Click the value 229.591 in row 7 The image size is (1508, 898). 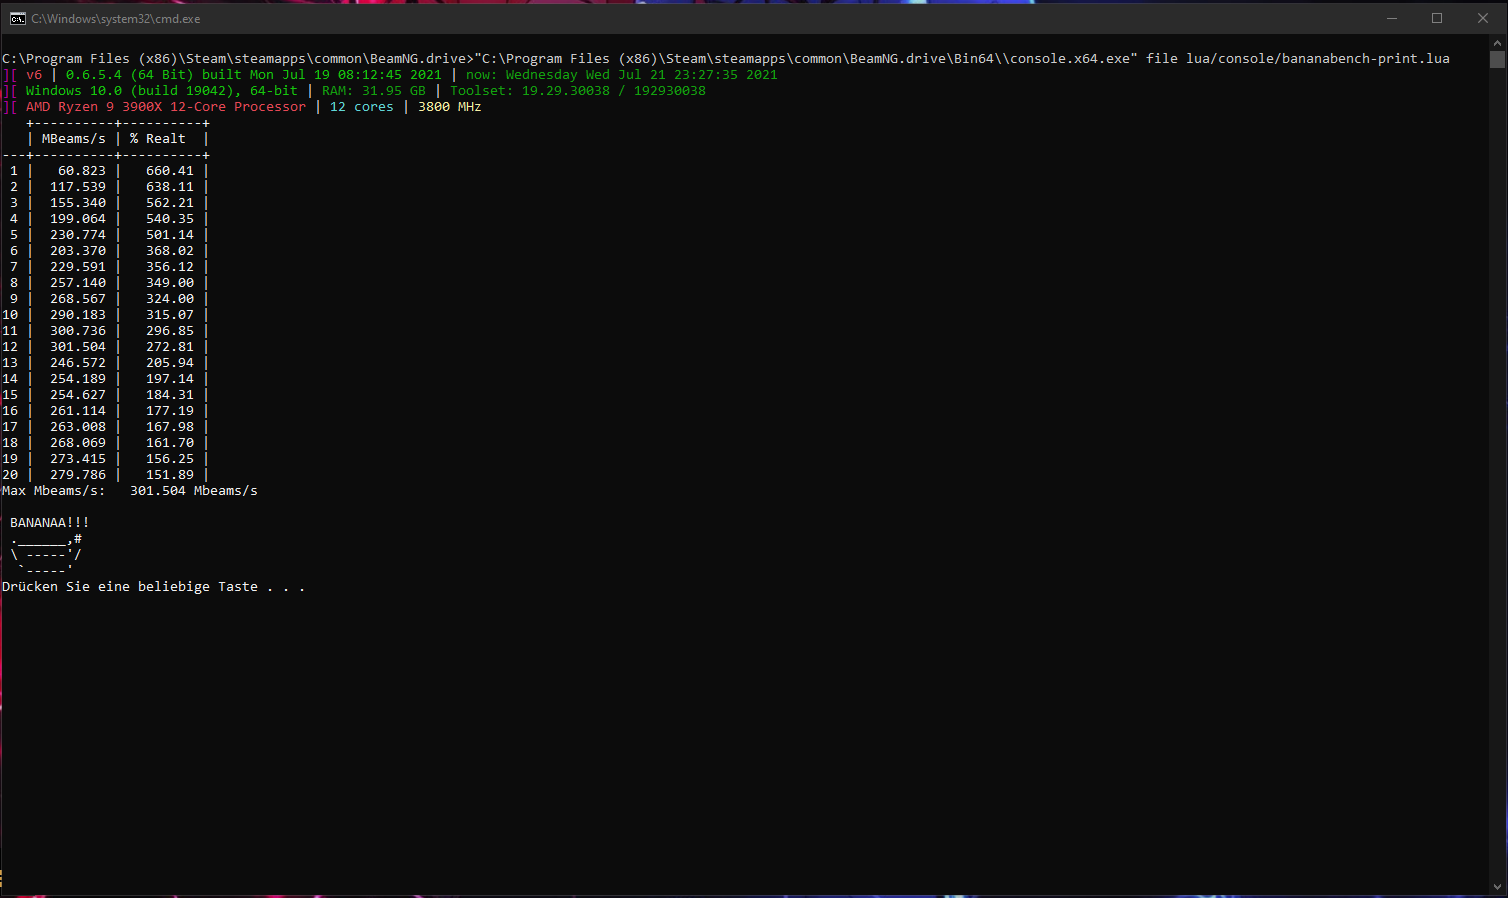point(78,267)
